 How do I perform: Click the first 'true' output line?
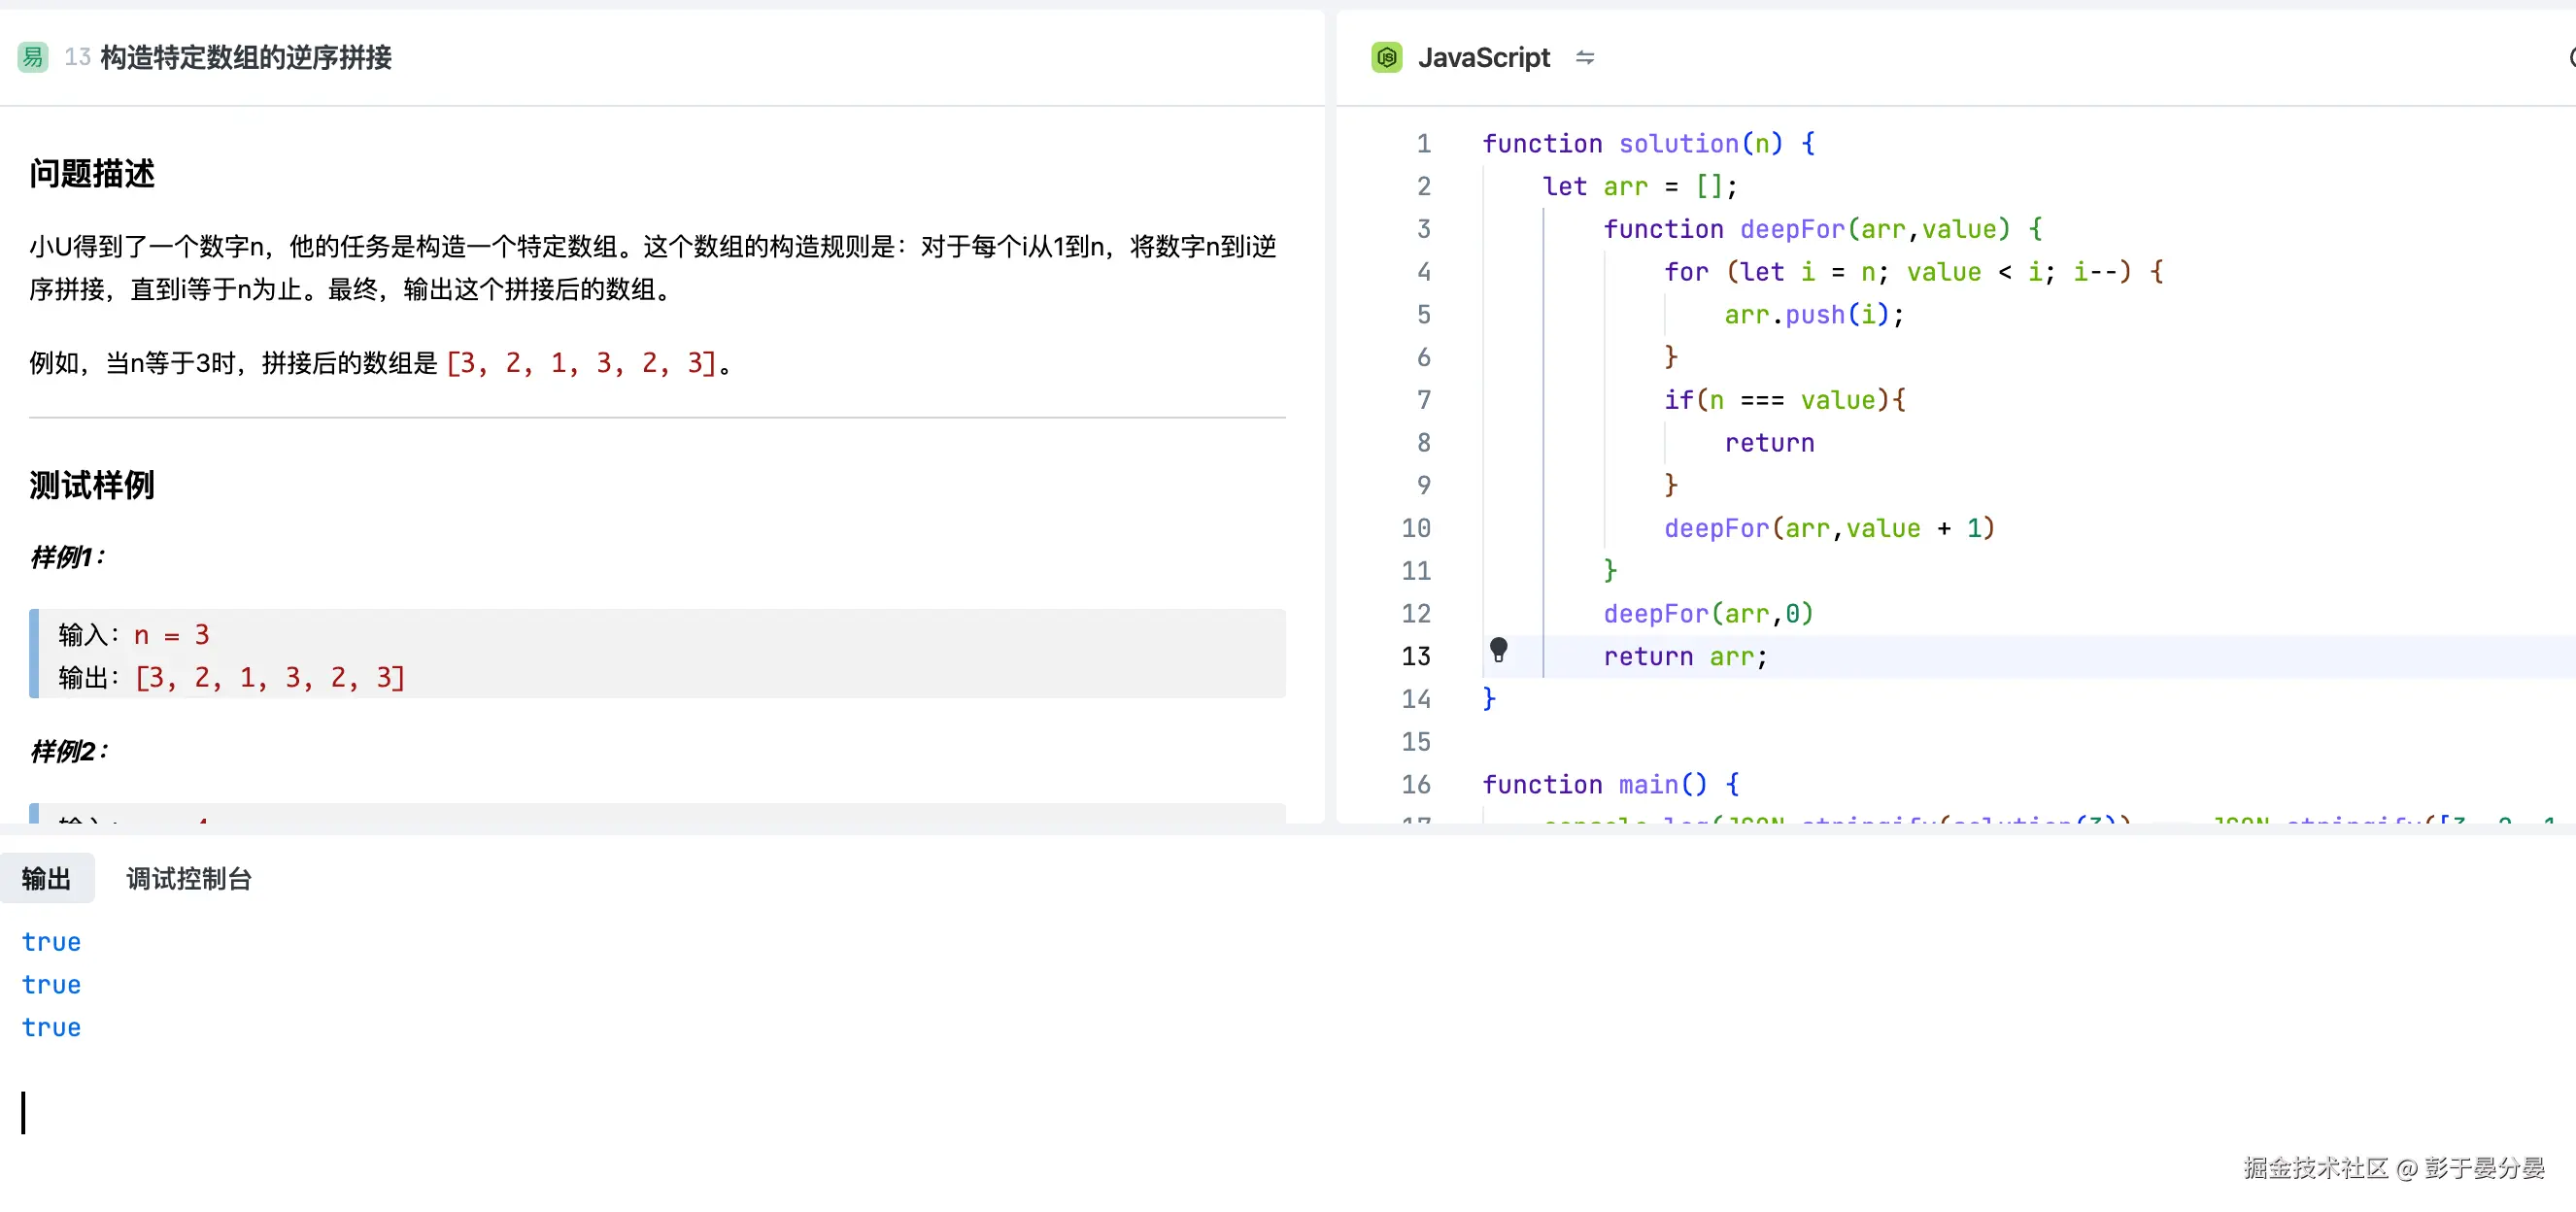pos(51,942)
